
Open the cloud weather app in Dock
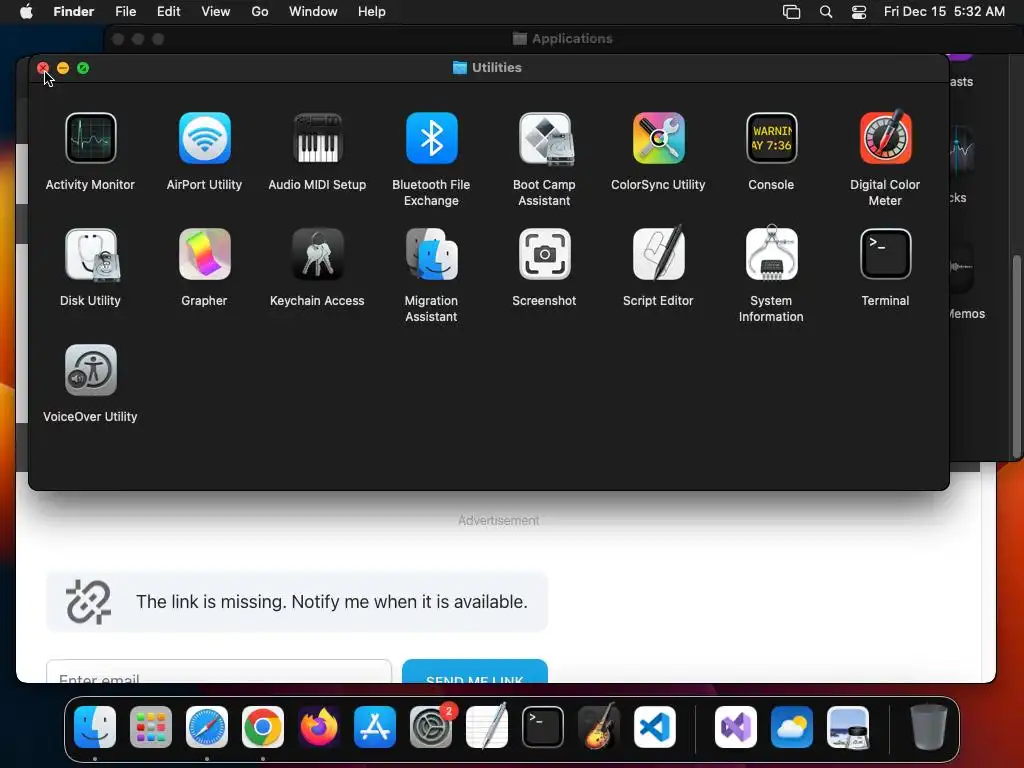(792, 727)
